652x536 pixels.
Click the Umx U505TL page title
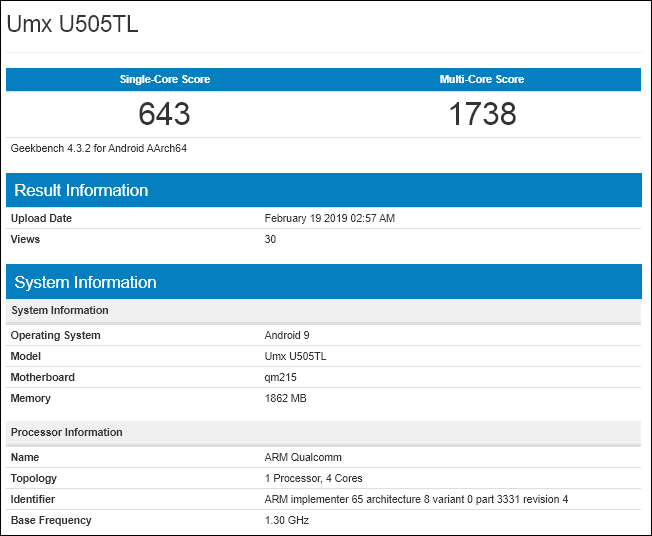[72, 23]
